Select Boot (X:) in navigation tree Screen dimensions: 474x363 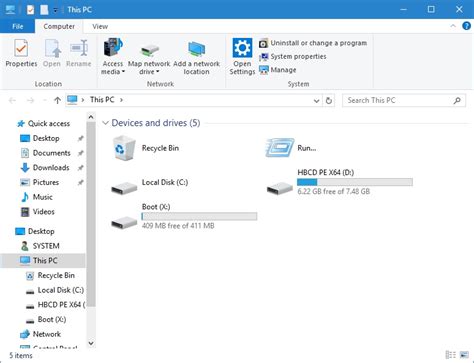tap(46, 319)
